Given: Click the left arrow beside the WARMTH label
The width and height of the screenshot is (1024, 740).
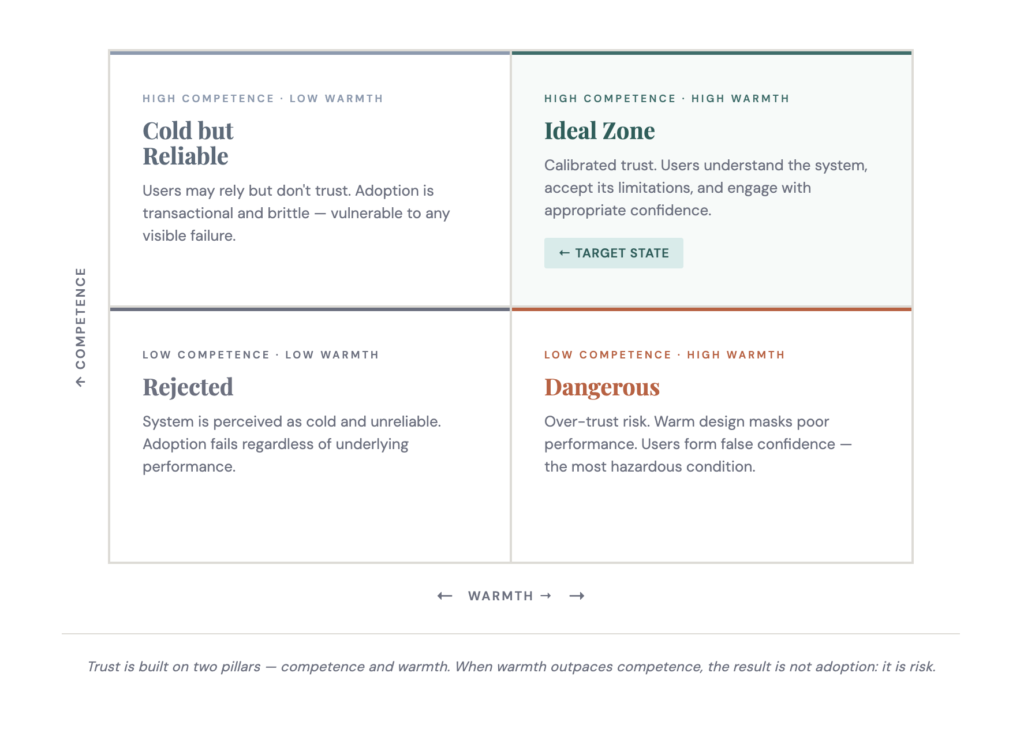Looking at the screenshot, I should pos(445,596).
